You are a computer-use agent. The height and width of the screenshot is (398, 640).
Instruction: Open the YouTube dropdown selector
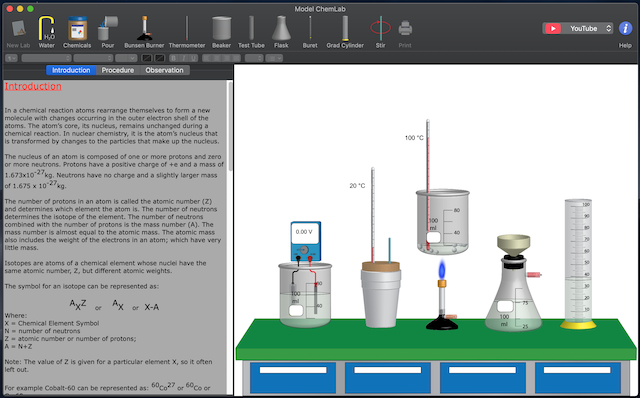(578, 28)
